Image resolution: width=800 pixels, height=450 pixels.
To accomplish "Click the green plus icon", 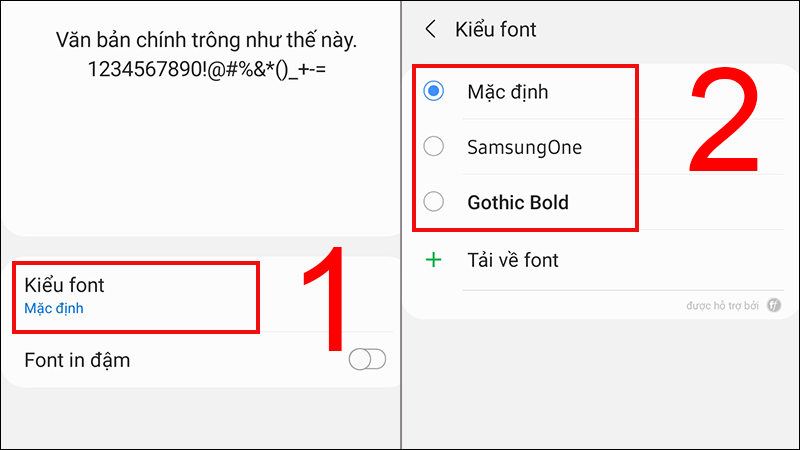I will 434,260.
